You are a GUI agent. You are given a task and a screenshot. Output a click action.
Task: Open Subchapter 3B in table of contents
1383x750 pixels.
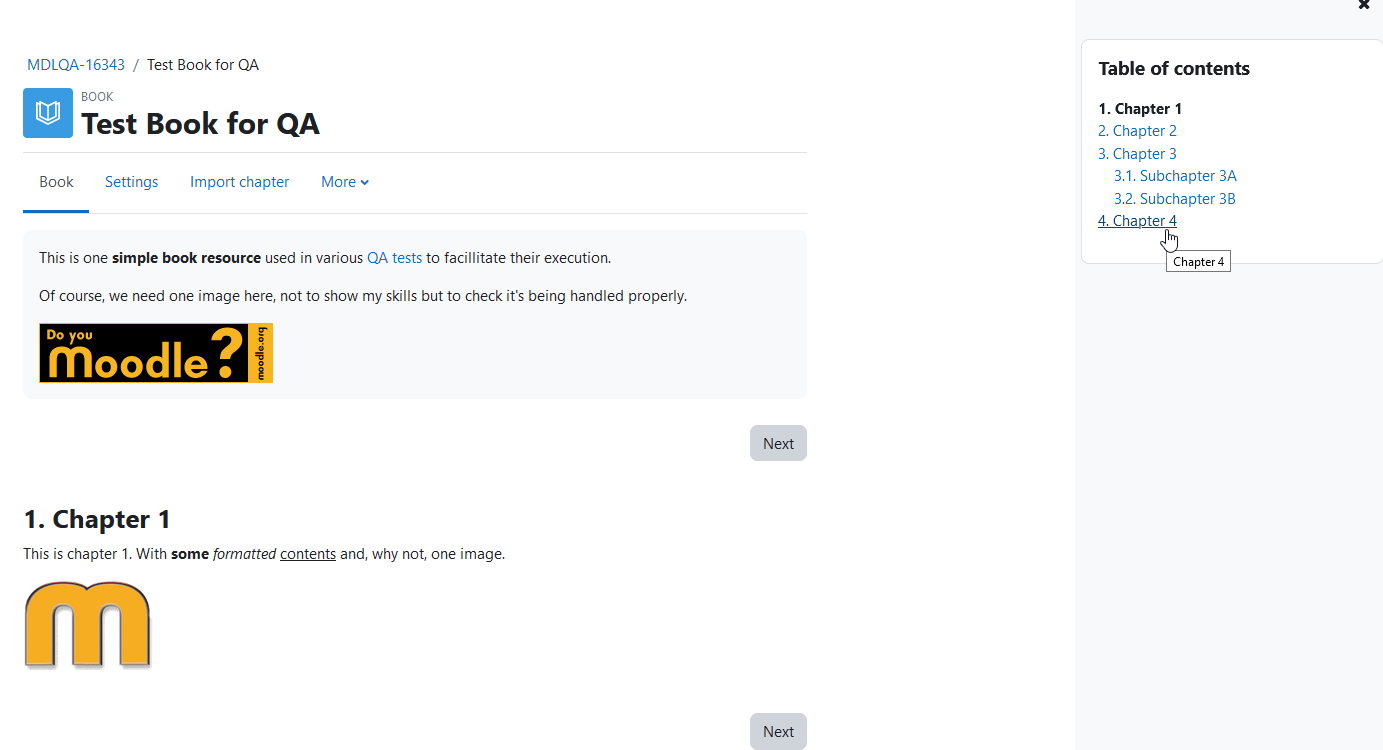[x=1175, y=199]
